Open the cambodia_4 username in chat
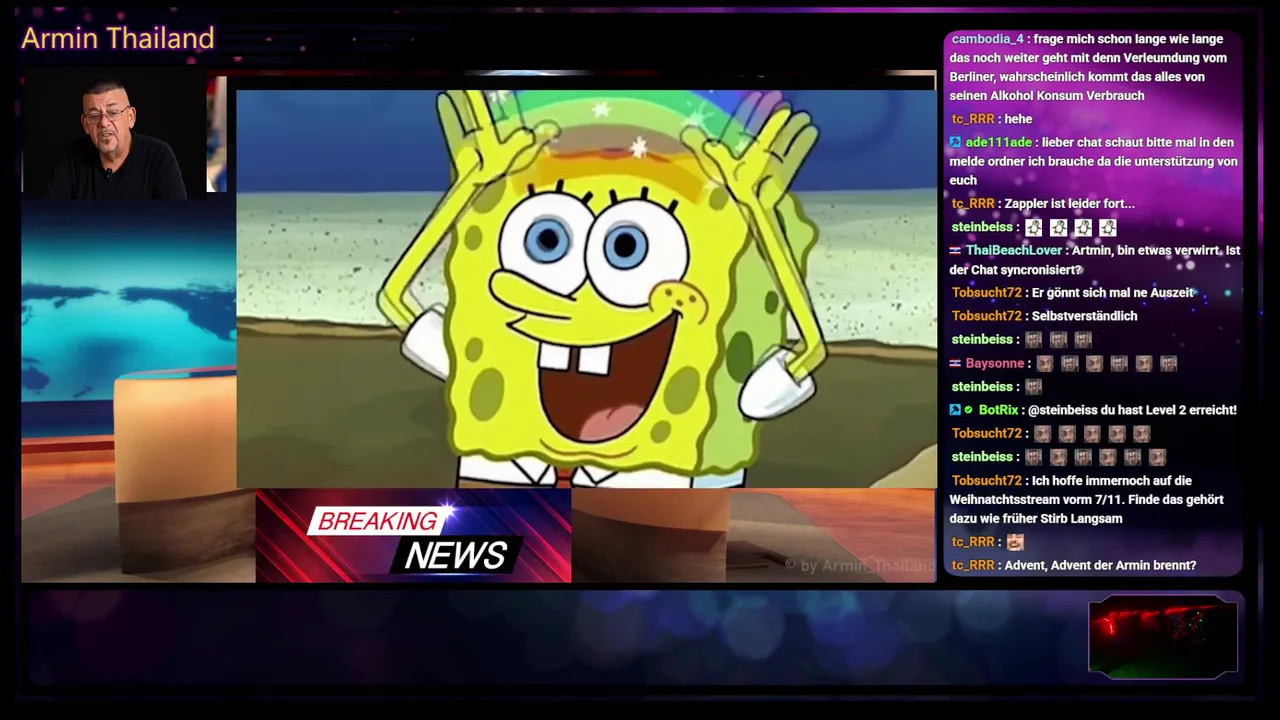Screen dimensions: 1280x720 click(x=987, y=39)
